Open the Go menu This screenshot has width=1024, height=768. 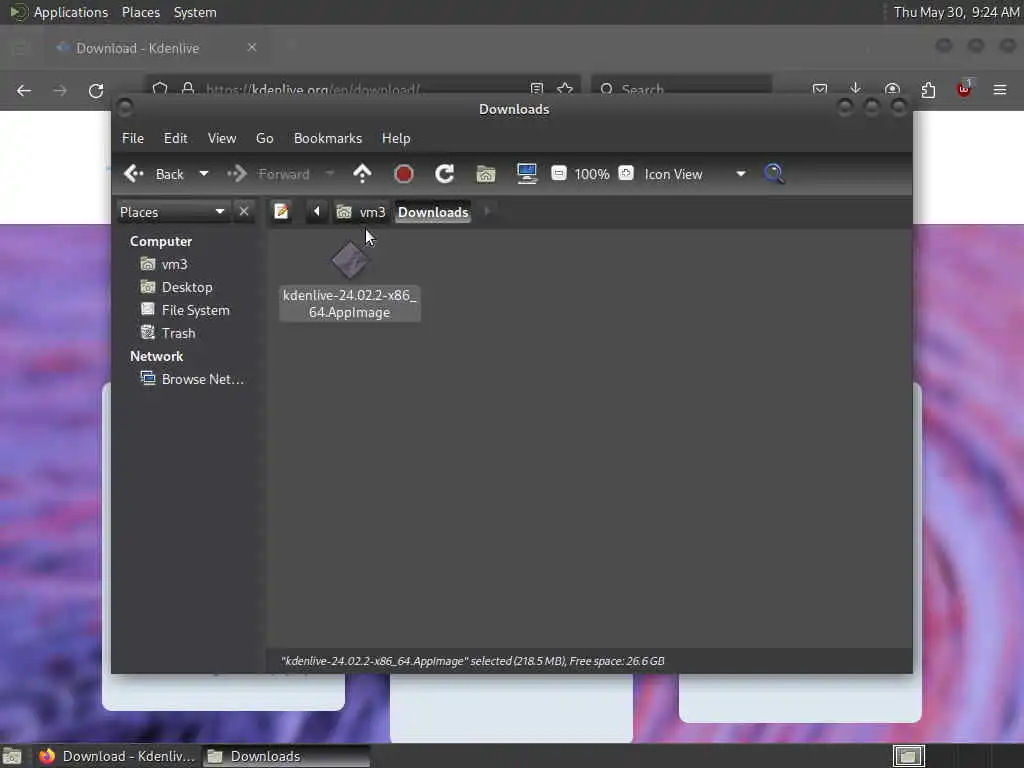click(264, 138)
